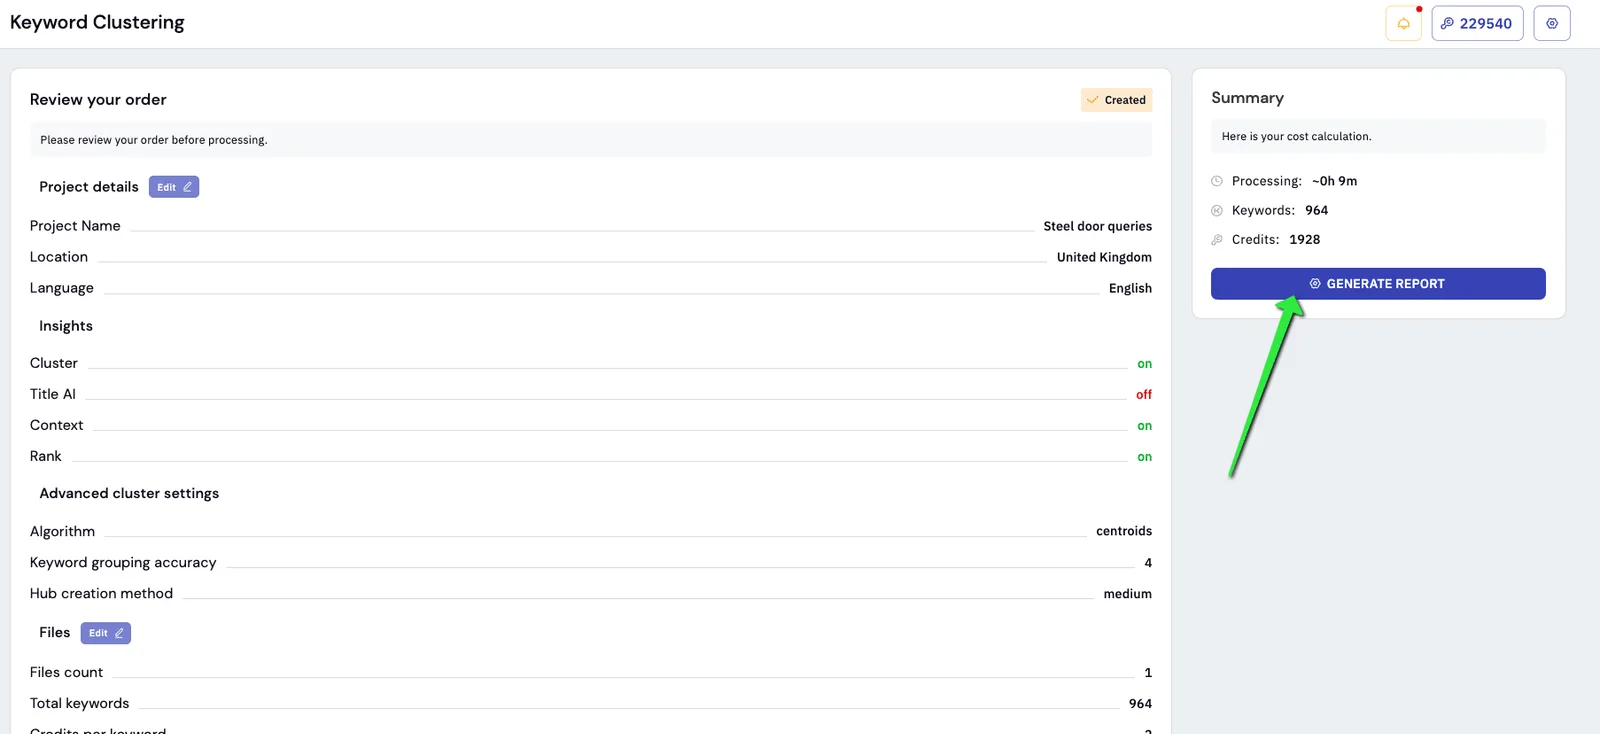Screen dimensions: 1600x734
Task: Edit the Files section
Action: tap(106, 633)
